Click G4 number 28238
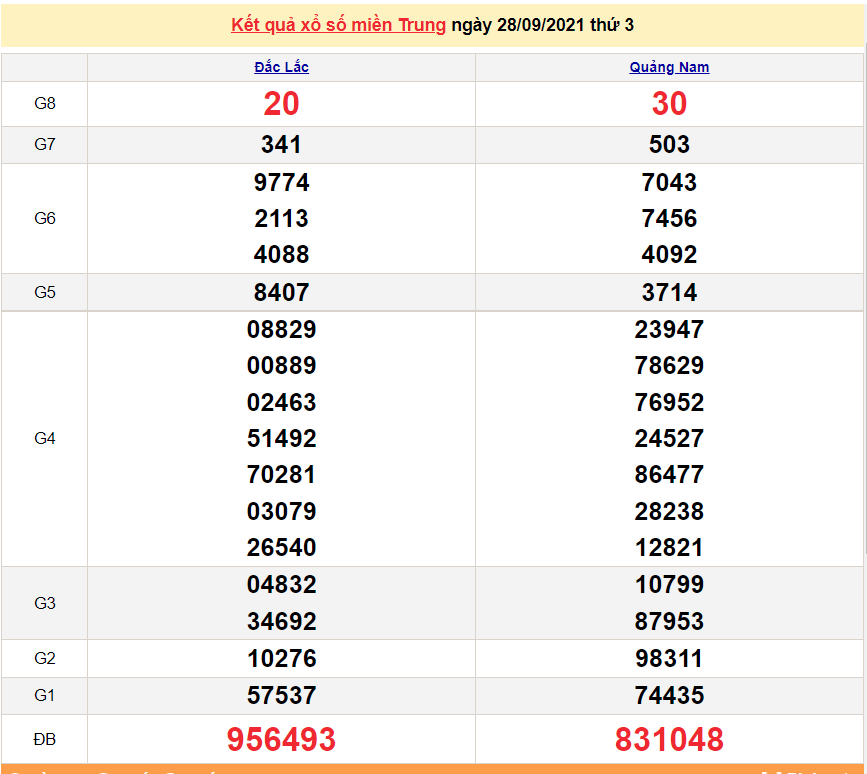Screen dimensions: 867x774 coord(669,511)
